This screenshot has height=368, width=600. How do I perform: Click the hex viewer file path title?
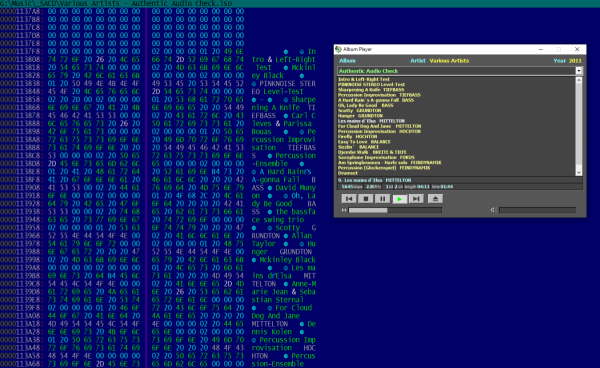tap(116, 3)
